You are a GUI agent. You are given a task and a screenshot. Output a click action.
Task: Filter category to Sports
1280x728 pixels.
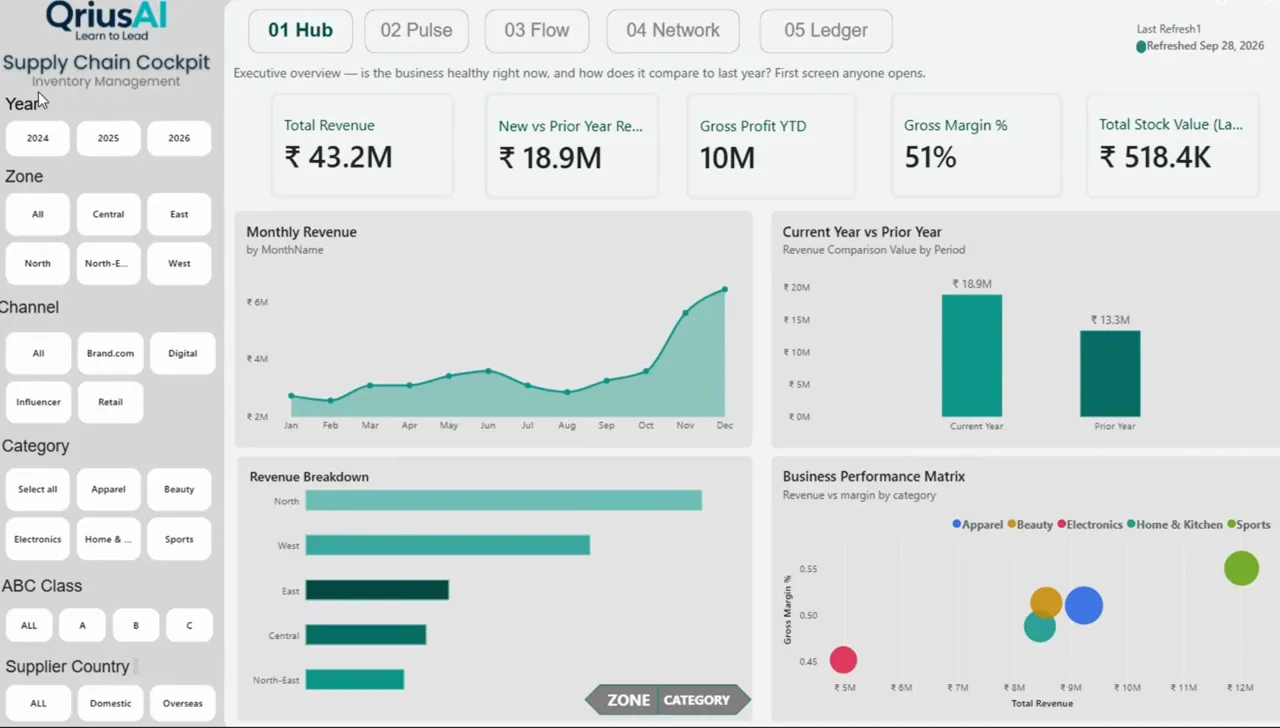coord(179,539)
